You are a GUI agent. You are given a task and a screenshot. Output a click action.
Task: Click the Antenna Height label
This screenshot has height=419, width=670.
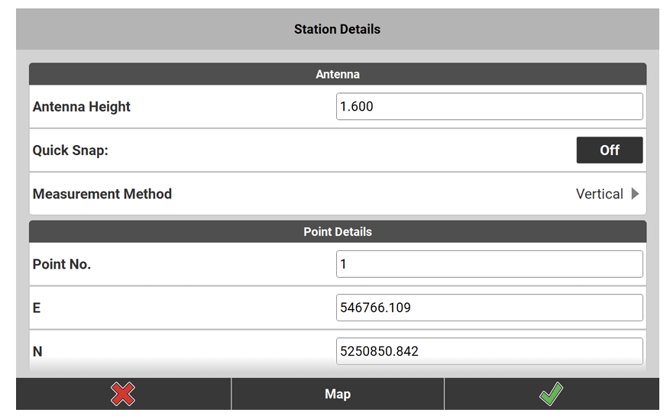tap(82, 107)
